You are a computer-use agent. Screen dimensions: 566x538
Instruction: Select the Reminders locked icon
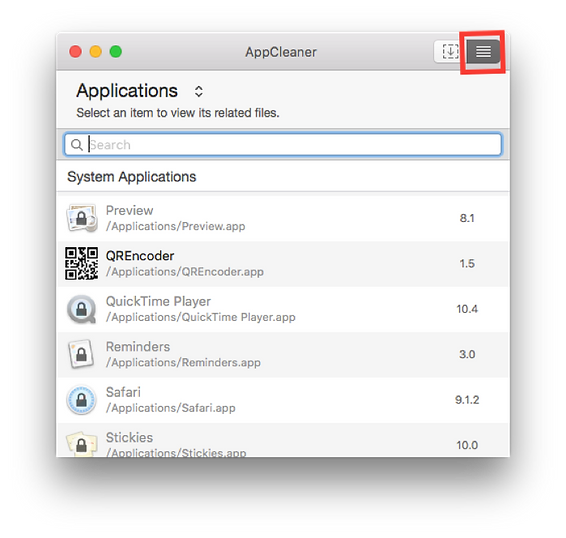coord(82,354)
